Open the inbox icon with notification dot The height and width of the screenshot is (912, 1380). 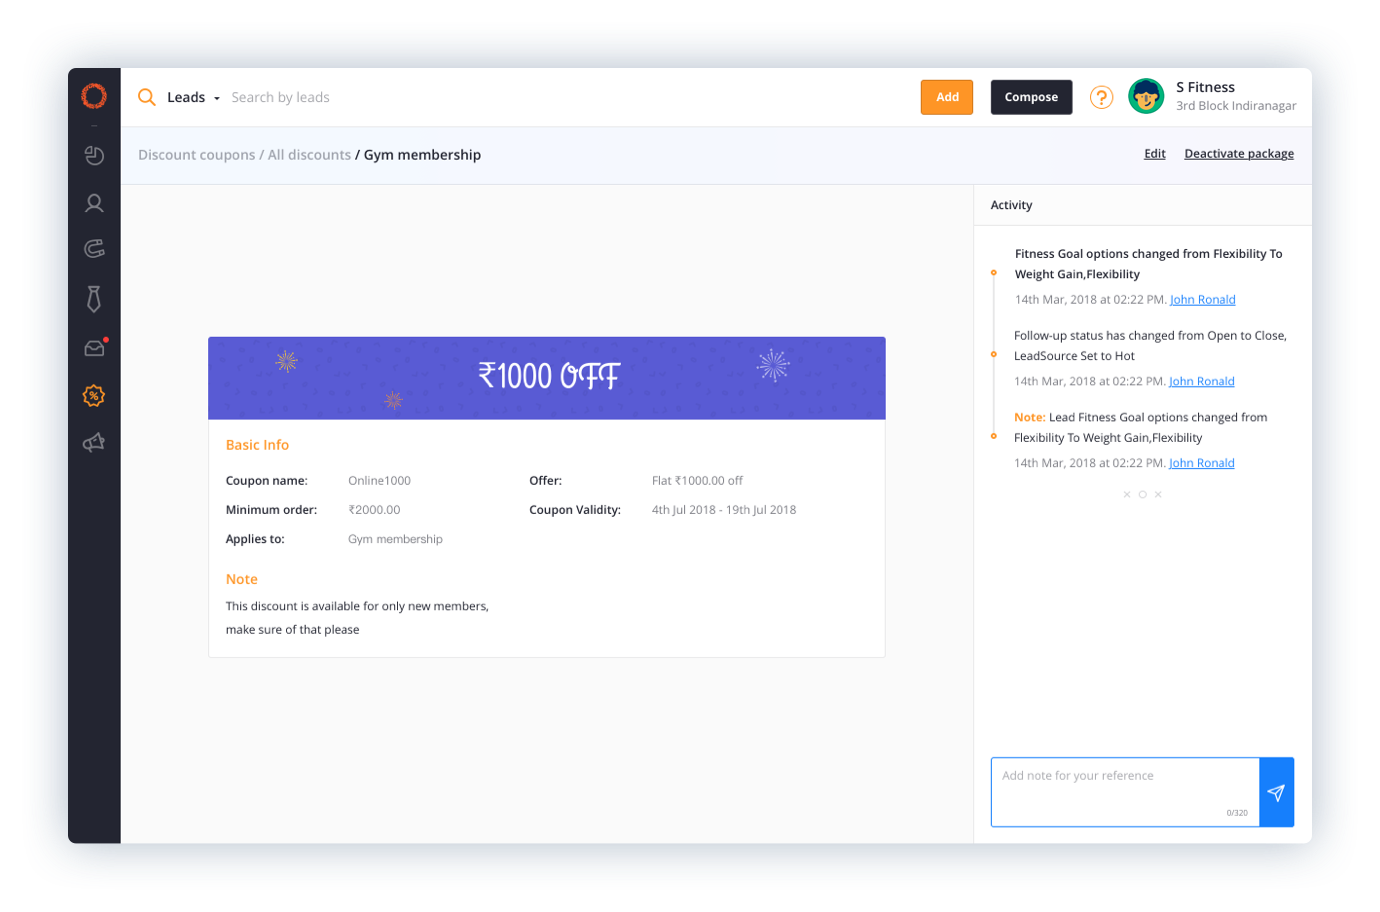[94, 348]
